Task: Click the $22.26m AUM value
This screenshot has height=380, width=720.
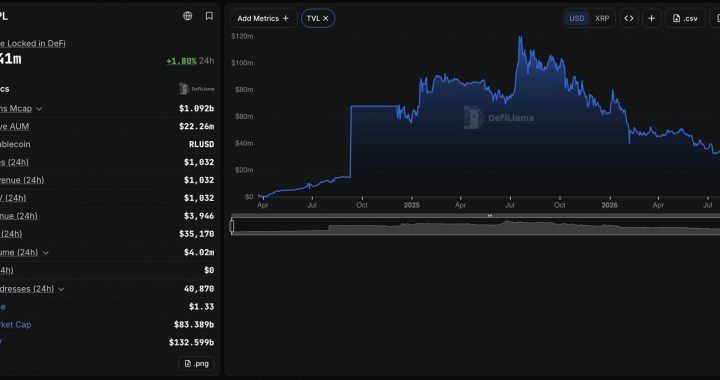Action: pyautogui.click(x=197, y=126)
